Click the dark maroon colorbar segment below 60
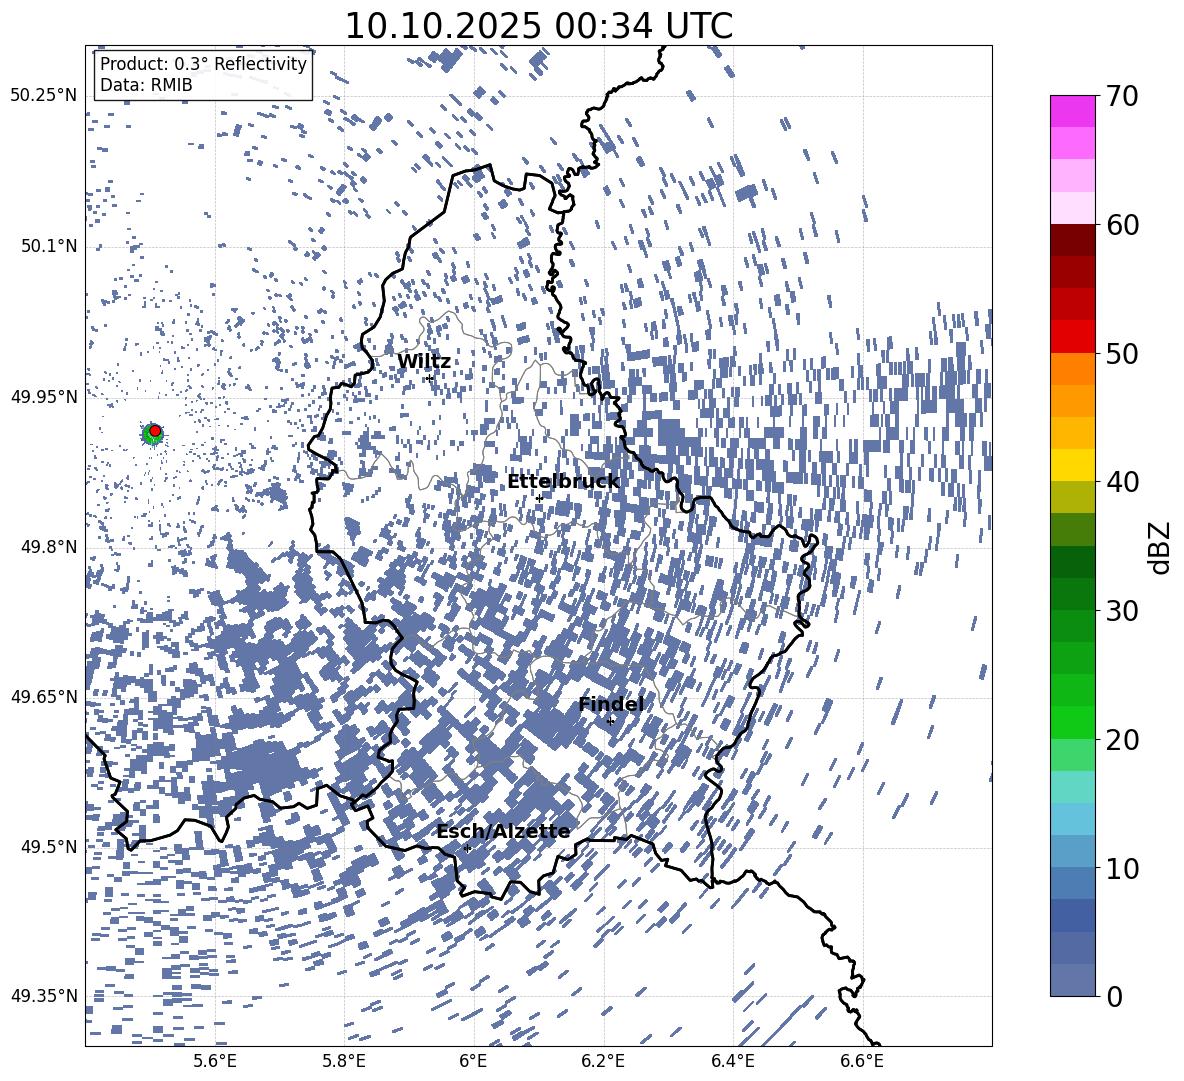Image resolution: width=1184 pixels, height=1081 pixels. (x=1073, y=240)
